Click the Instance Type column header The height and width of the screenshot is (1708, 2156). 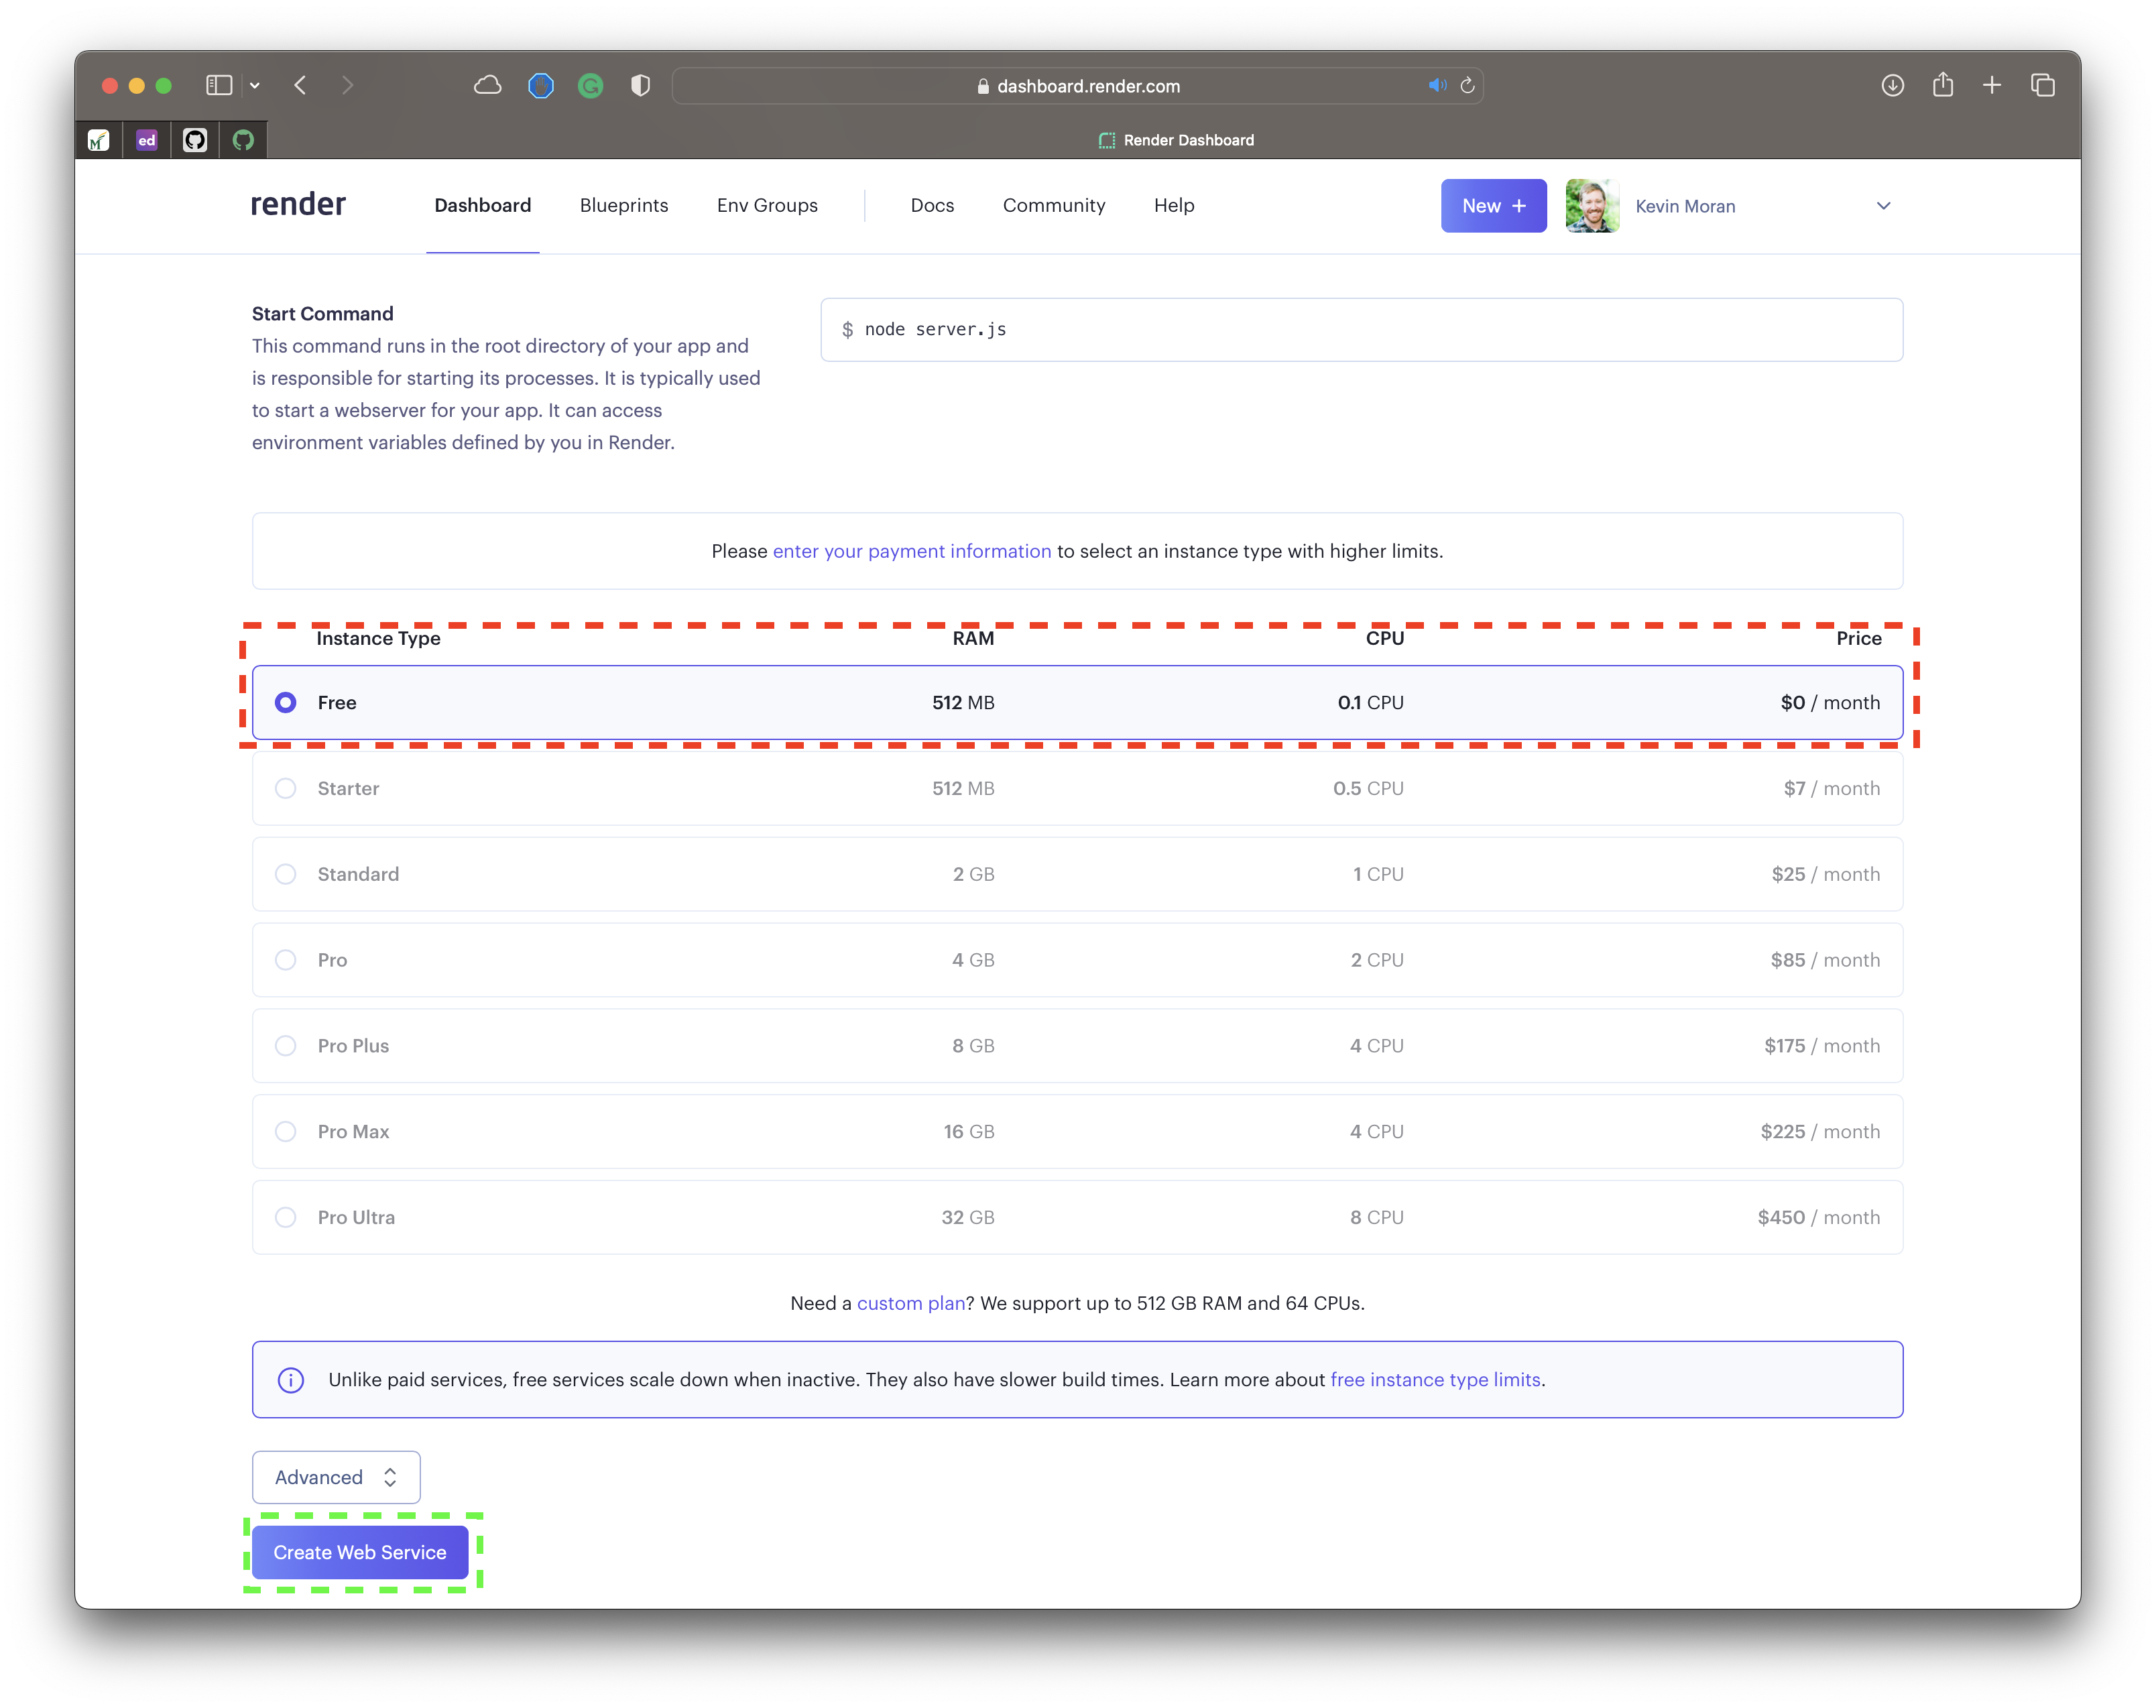(378, 639)
